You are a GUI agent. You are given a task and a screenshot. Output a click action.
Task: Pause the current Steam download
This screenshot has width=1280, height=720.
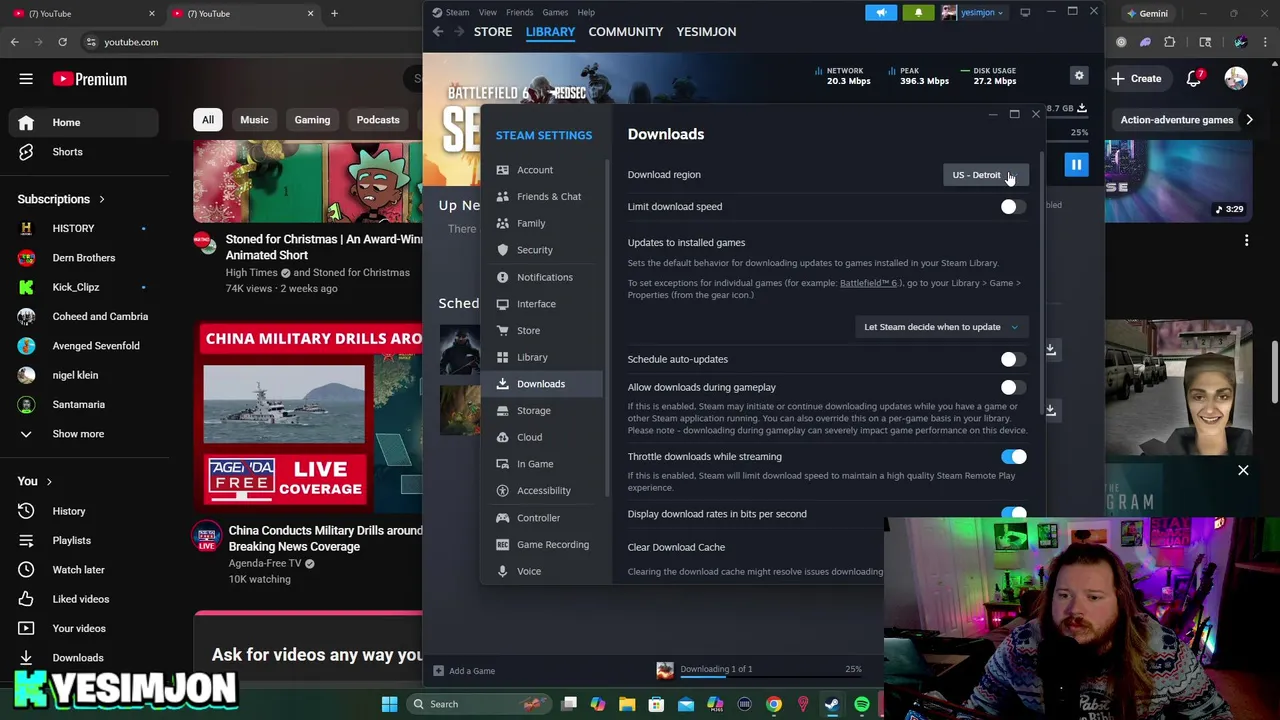1076,164
